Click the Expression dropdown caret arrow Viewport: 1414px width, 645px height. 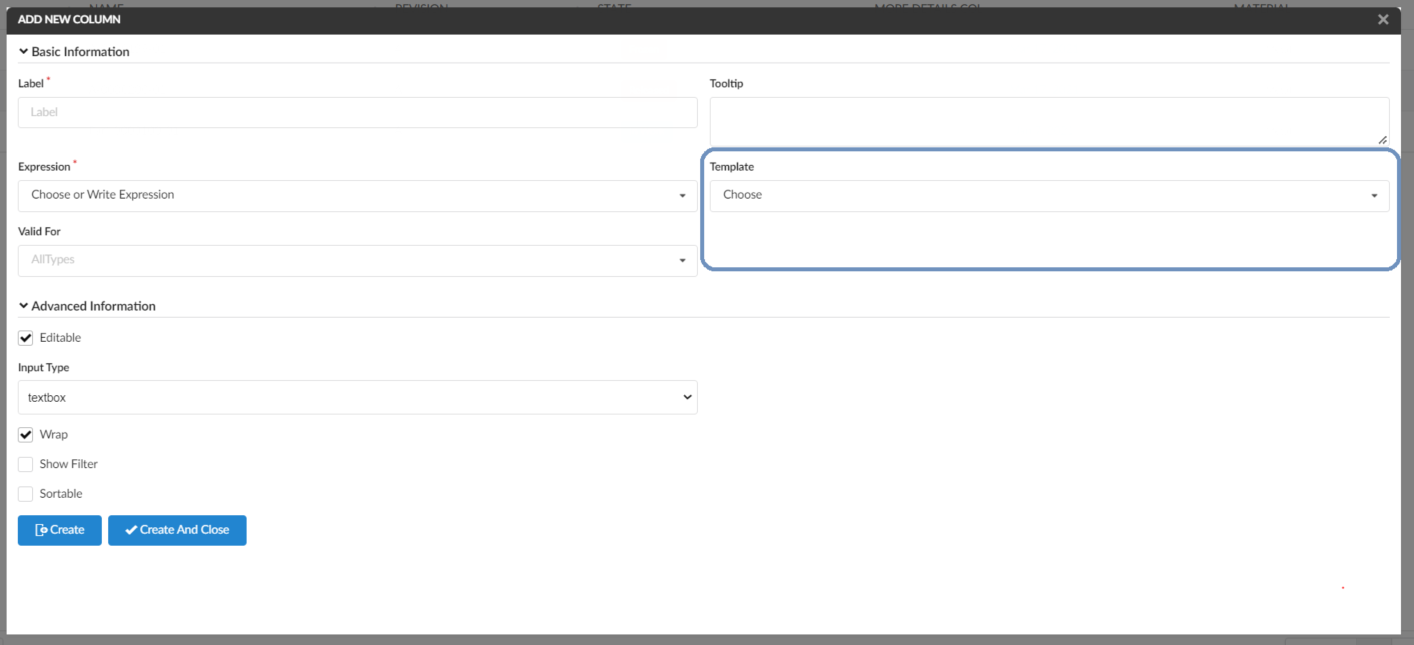pos(682,196)
